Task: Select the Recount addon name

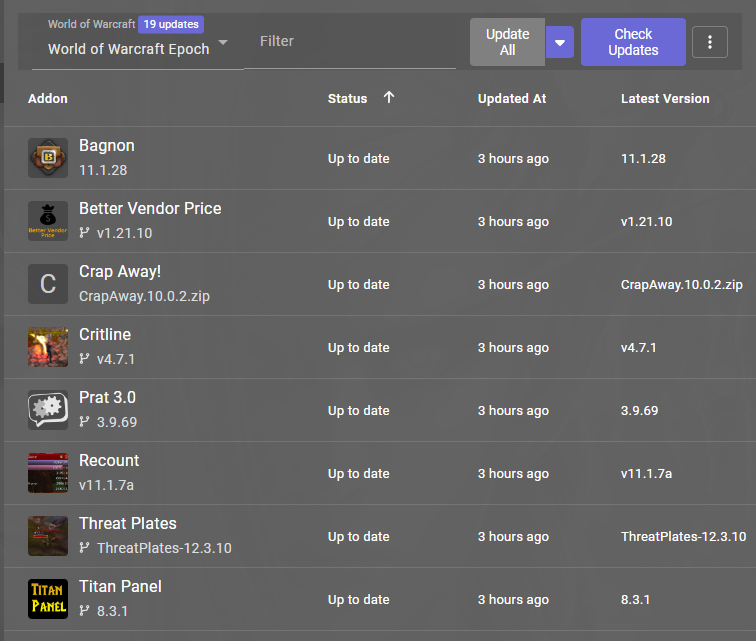Action: (x=109, y=460)
